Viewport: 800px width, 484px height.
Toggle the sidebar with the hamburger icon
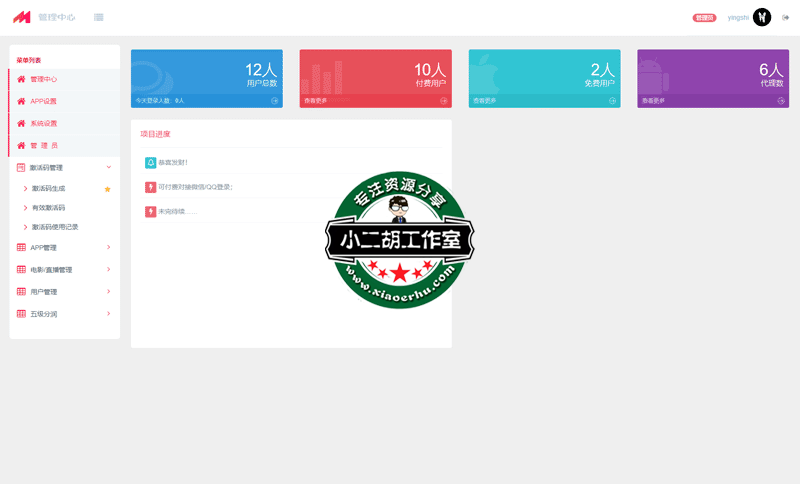(98, 17)
